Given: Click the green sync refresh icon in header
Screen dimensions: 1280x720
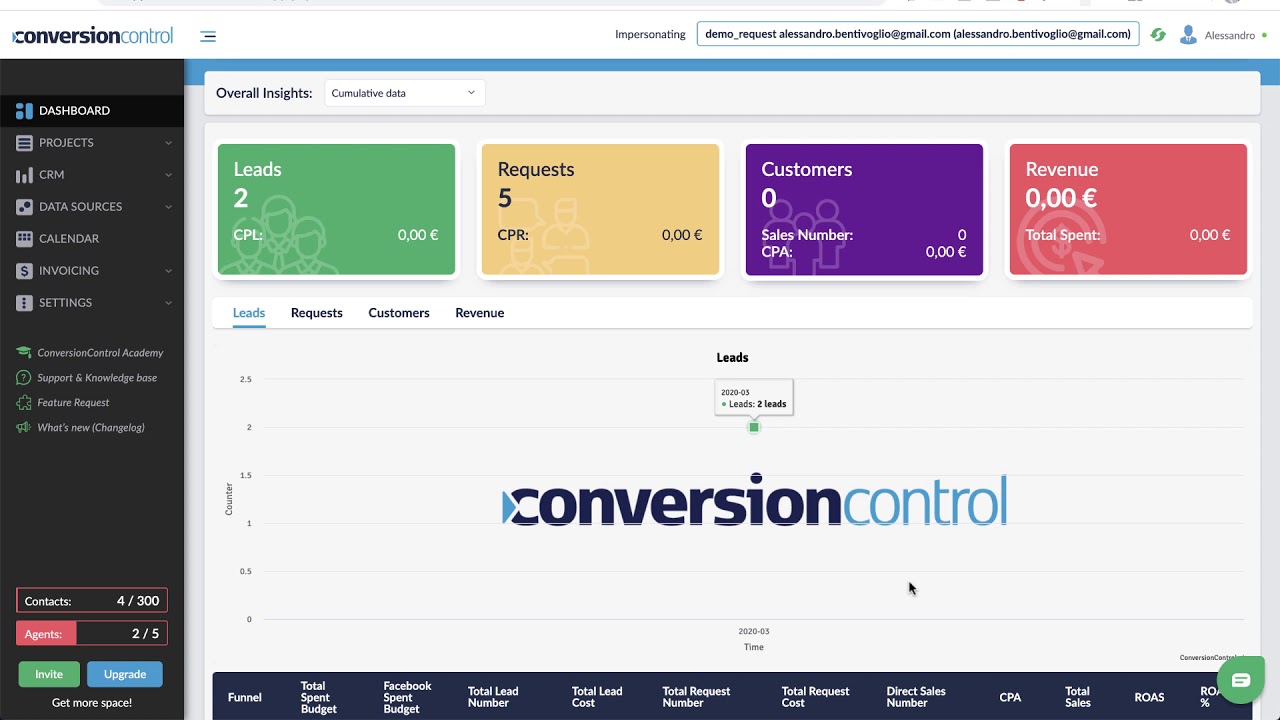Looking at the screenshot, I should pos(1158,35).
